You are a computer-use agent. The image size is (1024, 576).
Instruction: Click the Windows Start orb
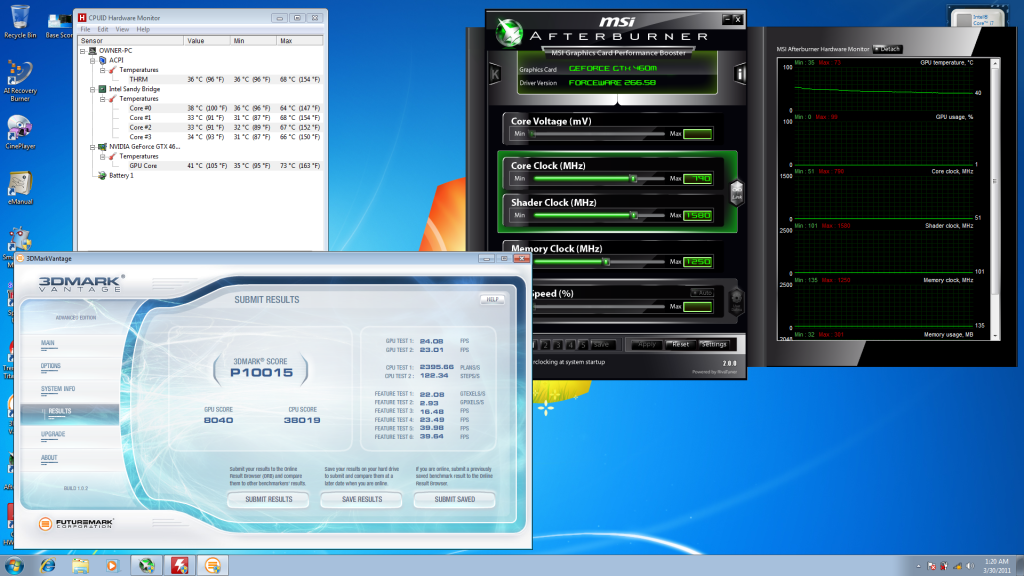pyautogui.click(x=14, y=566)
